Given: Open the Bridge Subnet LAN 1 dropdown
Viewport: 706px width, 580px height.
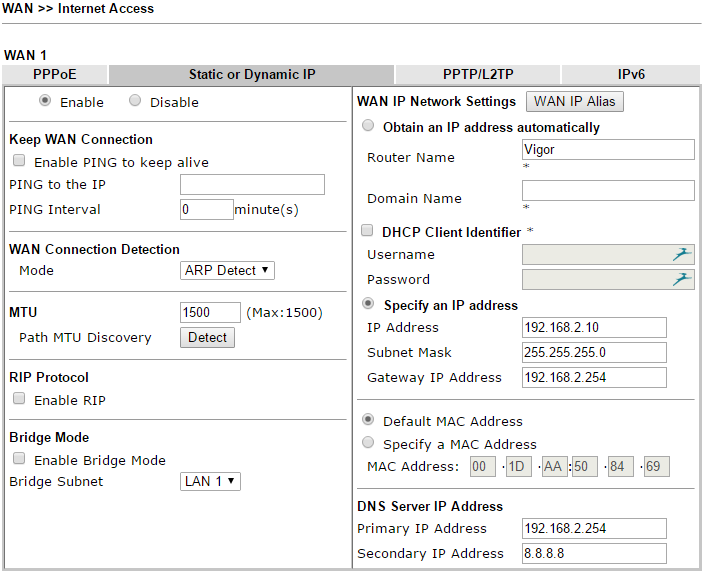Looking at the screenshot, I should pos(210,481).
